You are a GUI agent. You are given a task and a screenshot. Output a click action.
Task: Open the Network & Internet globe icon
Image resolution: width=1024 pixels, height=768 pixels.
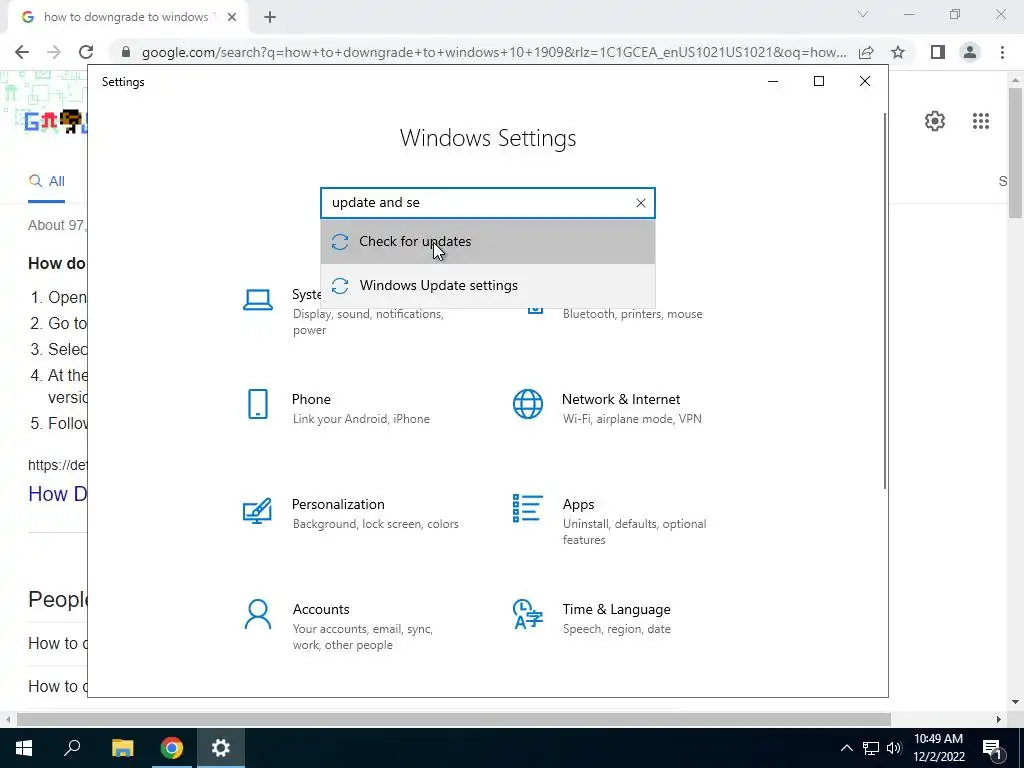click(x=528, y=404)
